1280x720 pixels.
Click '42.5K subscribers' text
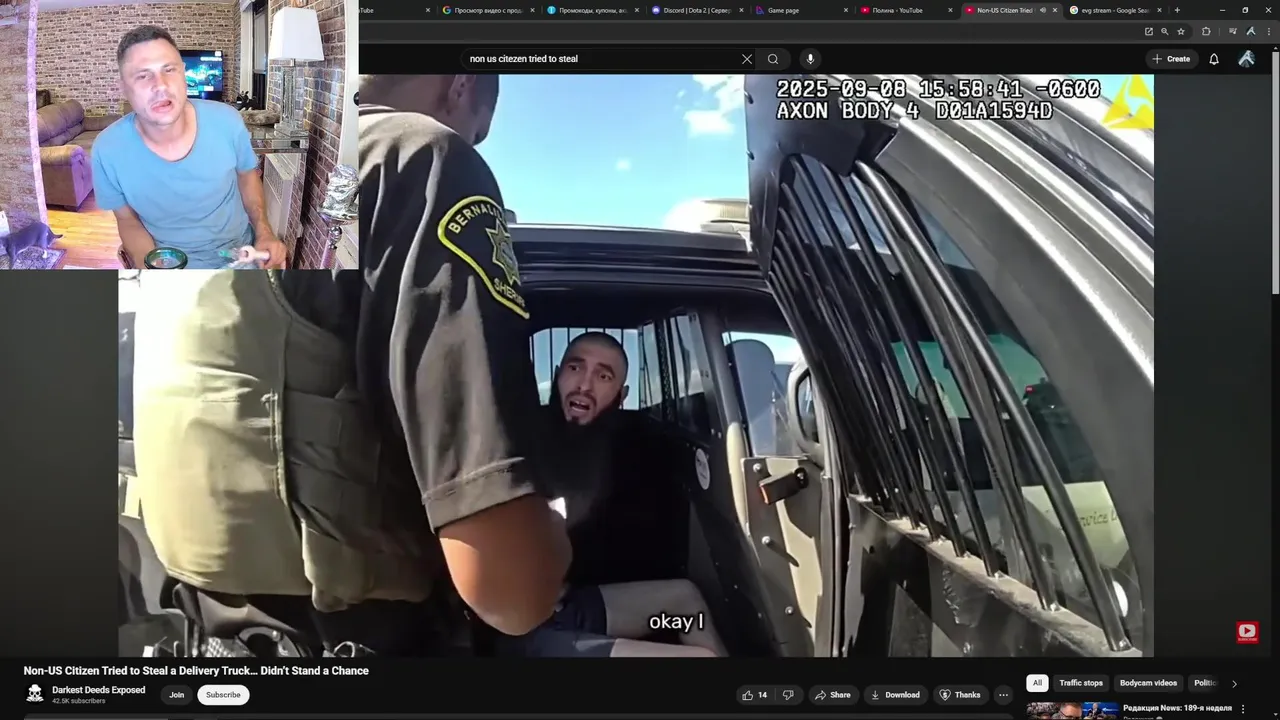tap(79, 701)
